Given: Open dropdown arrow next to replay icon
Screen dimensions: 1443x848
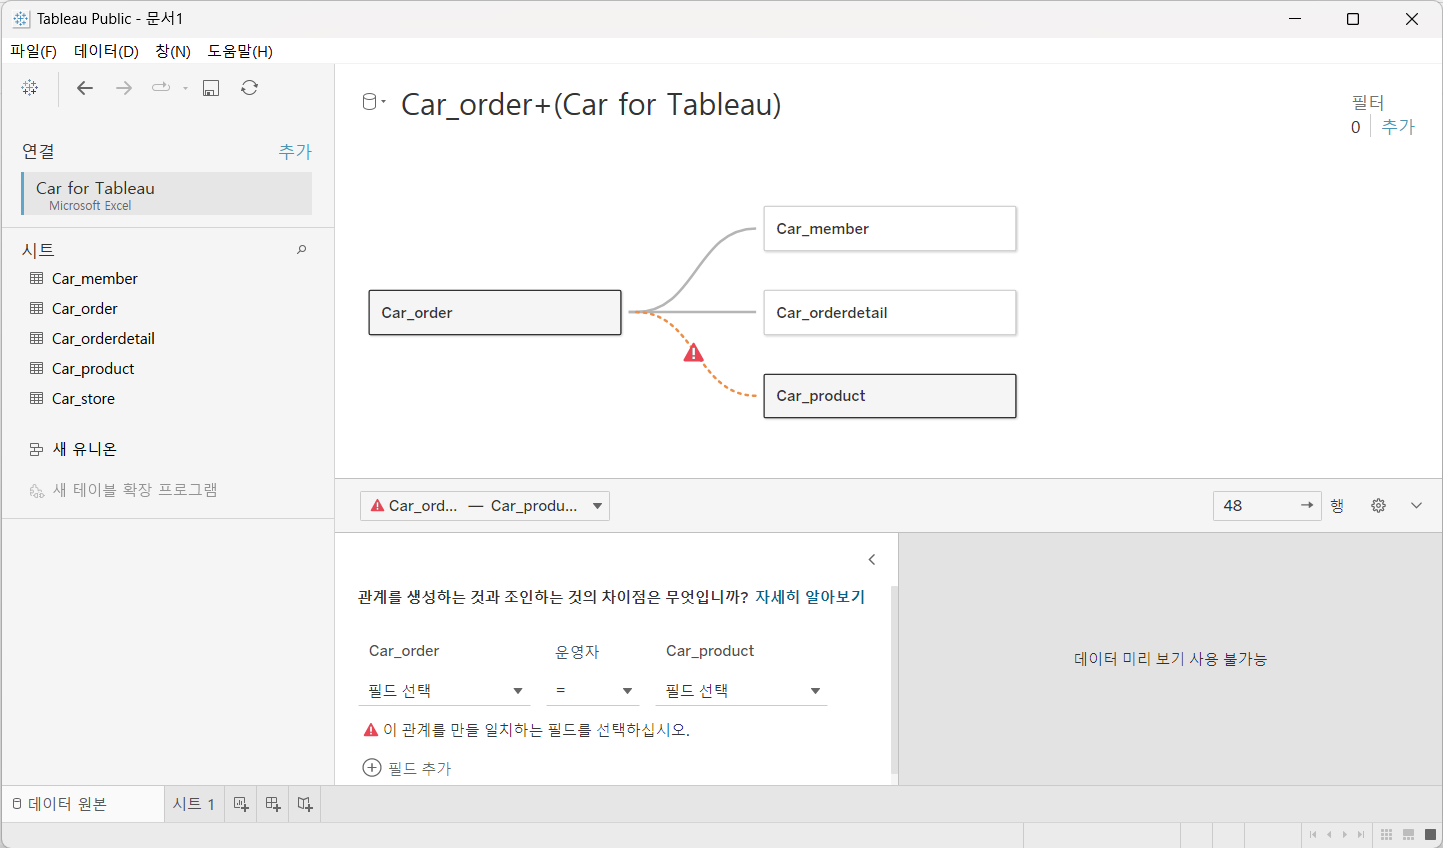Looking at the screenshot, I should [x=185, y=88].
